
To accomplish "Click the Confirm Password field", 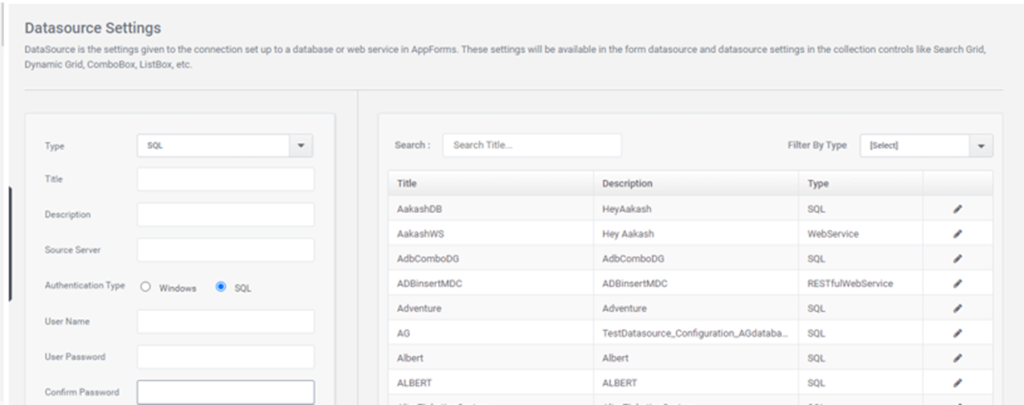I will coord(225,392).
